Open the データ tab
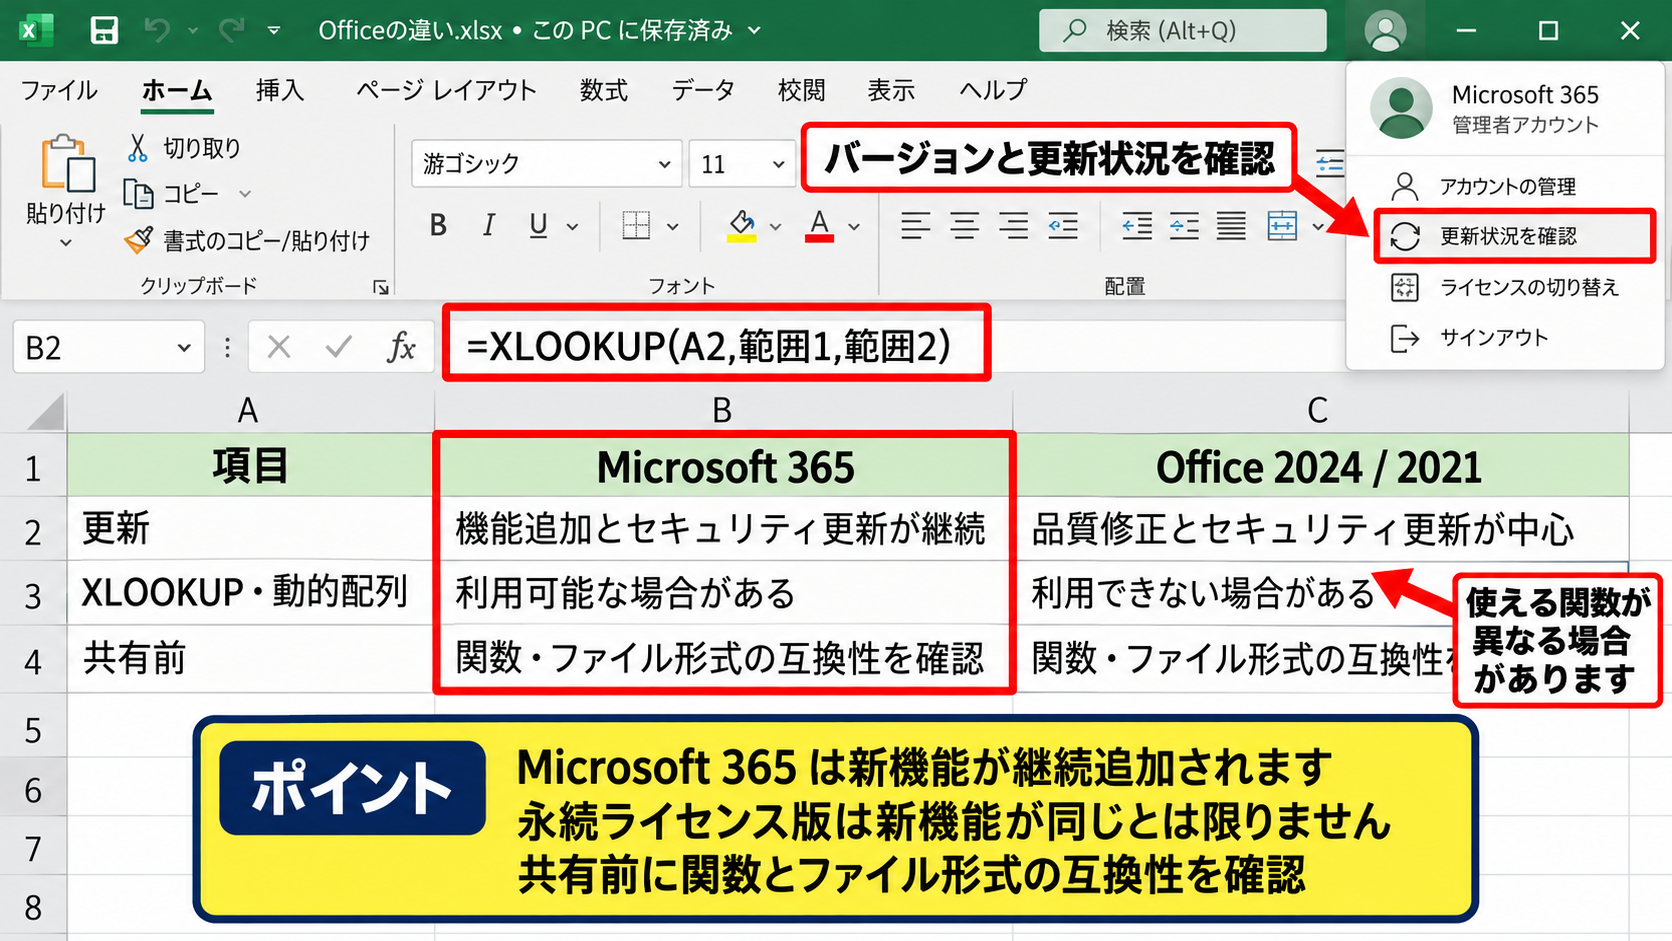The image size is (1672, 941). 703,90
